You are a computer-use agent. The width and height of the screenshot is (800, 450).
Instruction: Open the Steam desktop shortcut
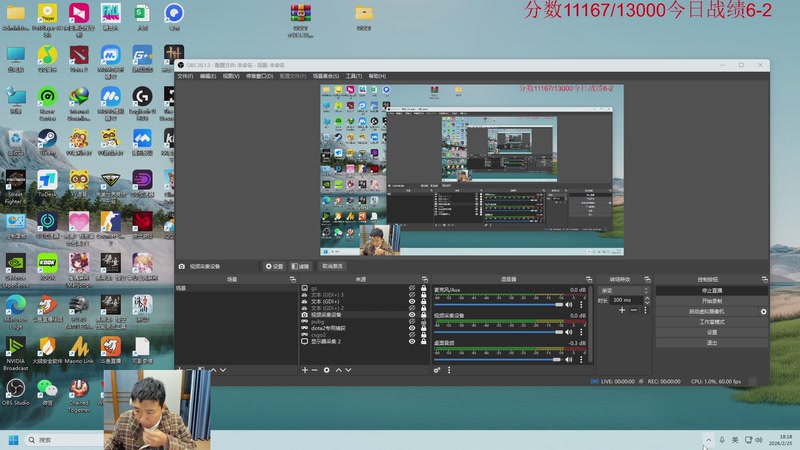point(47,142)
